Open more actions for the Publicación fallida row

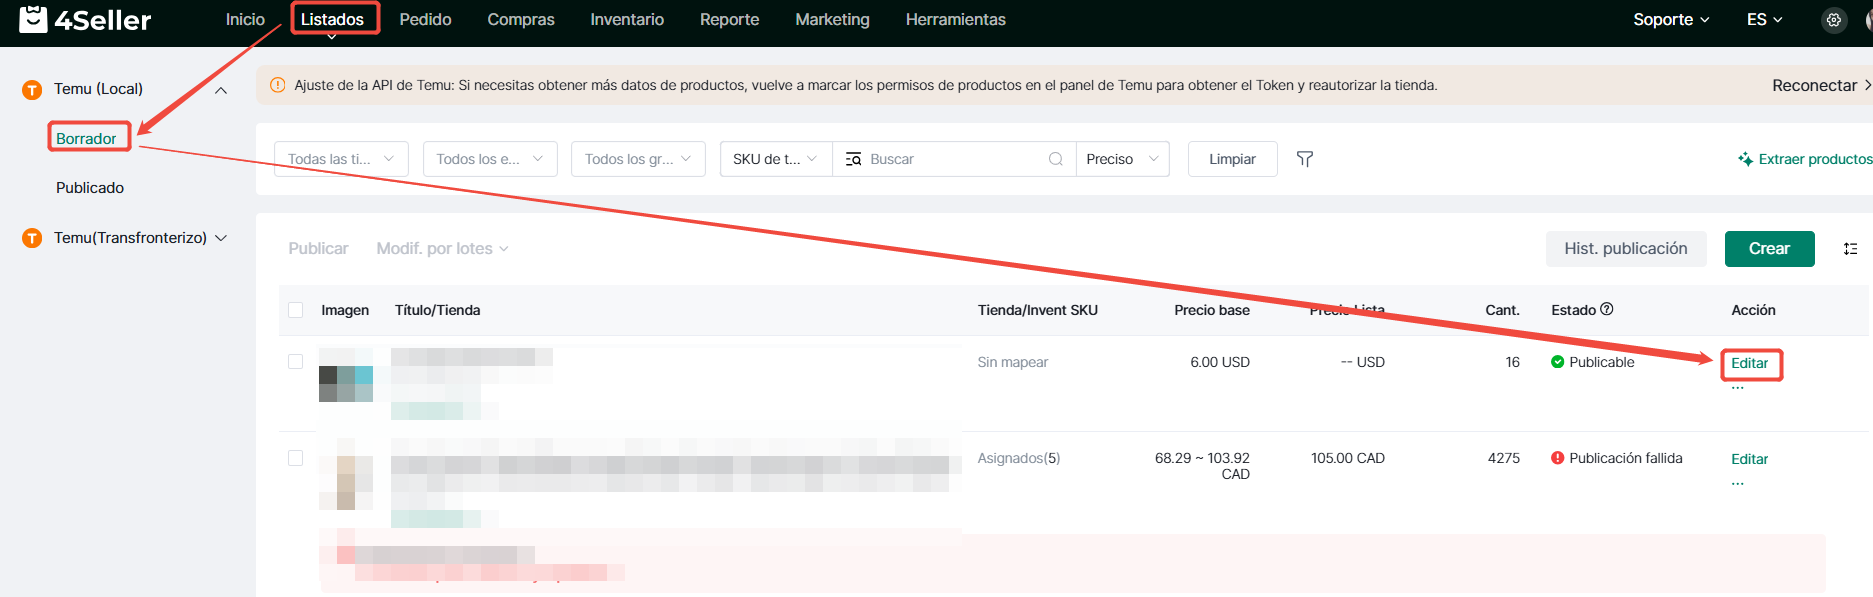(x=1738, y=483)
